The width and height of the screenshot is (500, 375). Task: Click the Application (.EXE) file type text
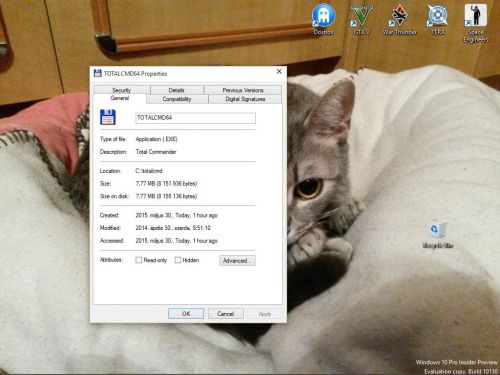156,139
